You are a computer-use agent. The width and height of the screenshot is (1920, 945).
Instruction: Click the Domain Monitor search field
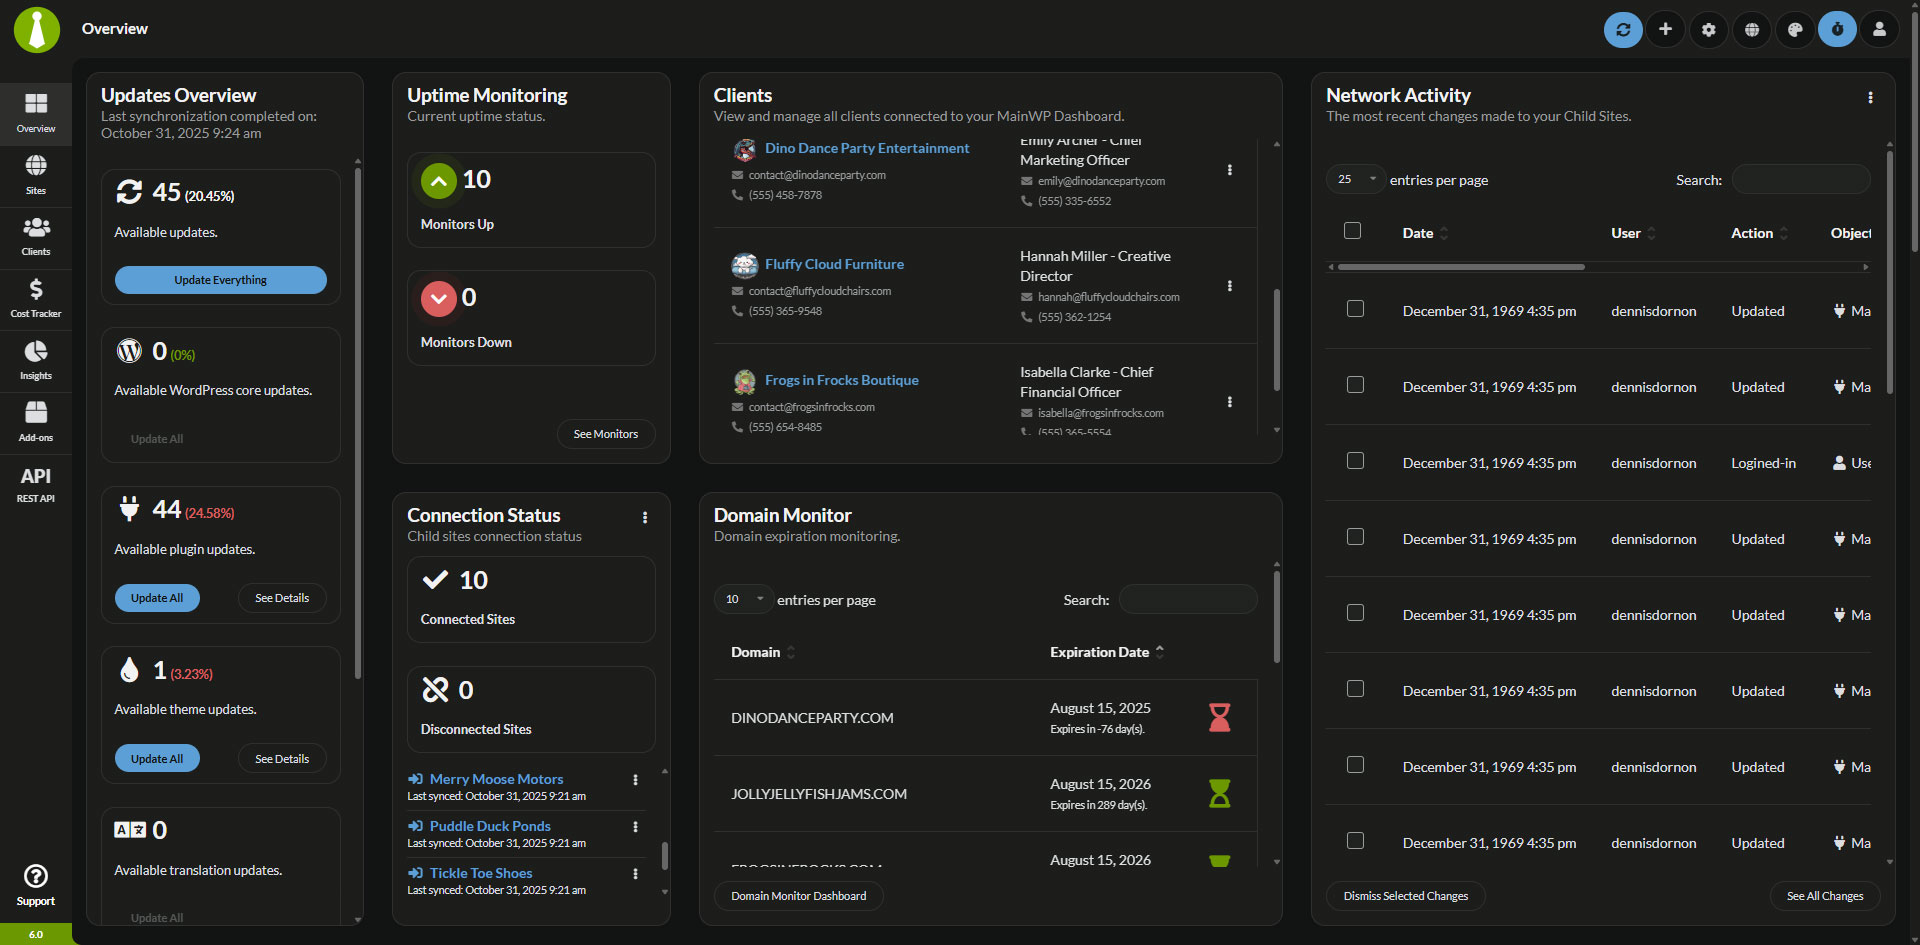point(1188,600)
